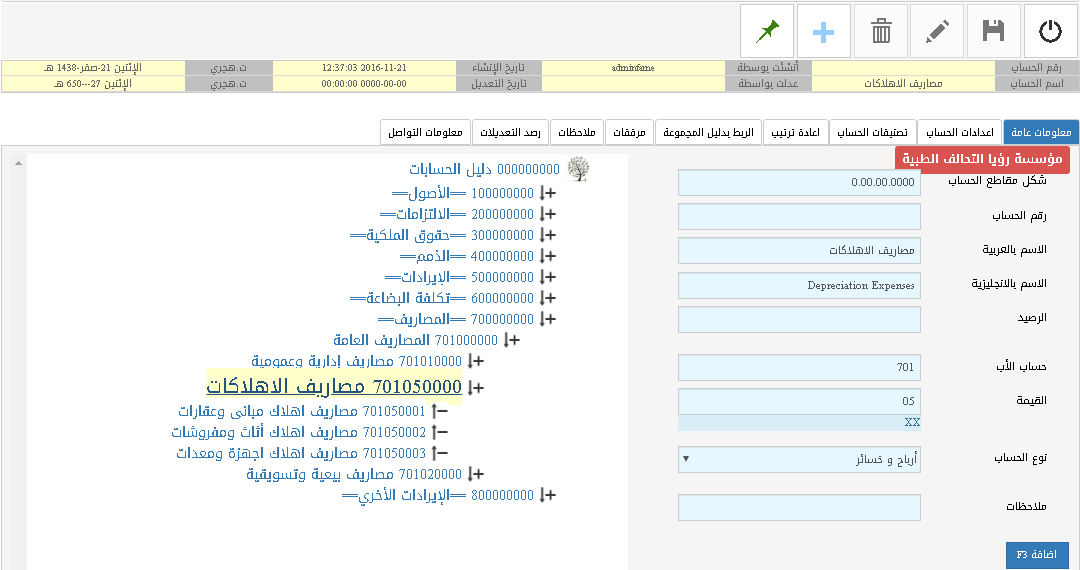Click the green pin icon in toolbar
The height and width of the screenshot is (570, 1080).
766,31
